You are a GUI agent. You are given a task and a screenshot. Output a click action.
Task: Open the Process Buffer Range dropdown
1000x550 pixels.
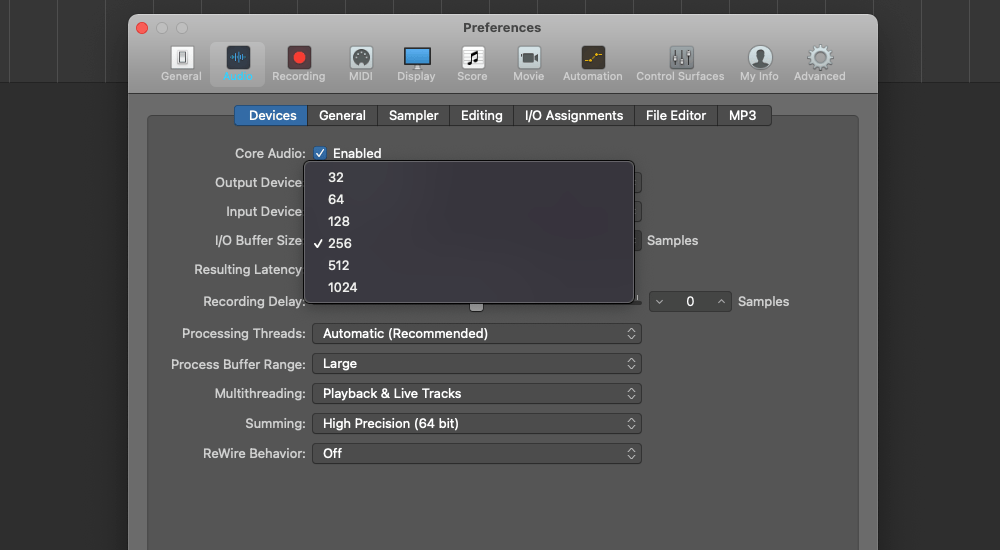click(x=476, y=364)
